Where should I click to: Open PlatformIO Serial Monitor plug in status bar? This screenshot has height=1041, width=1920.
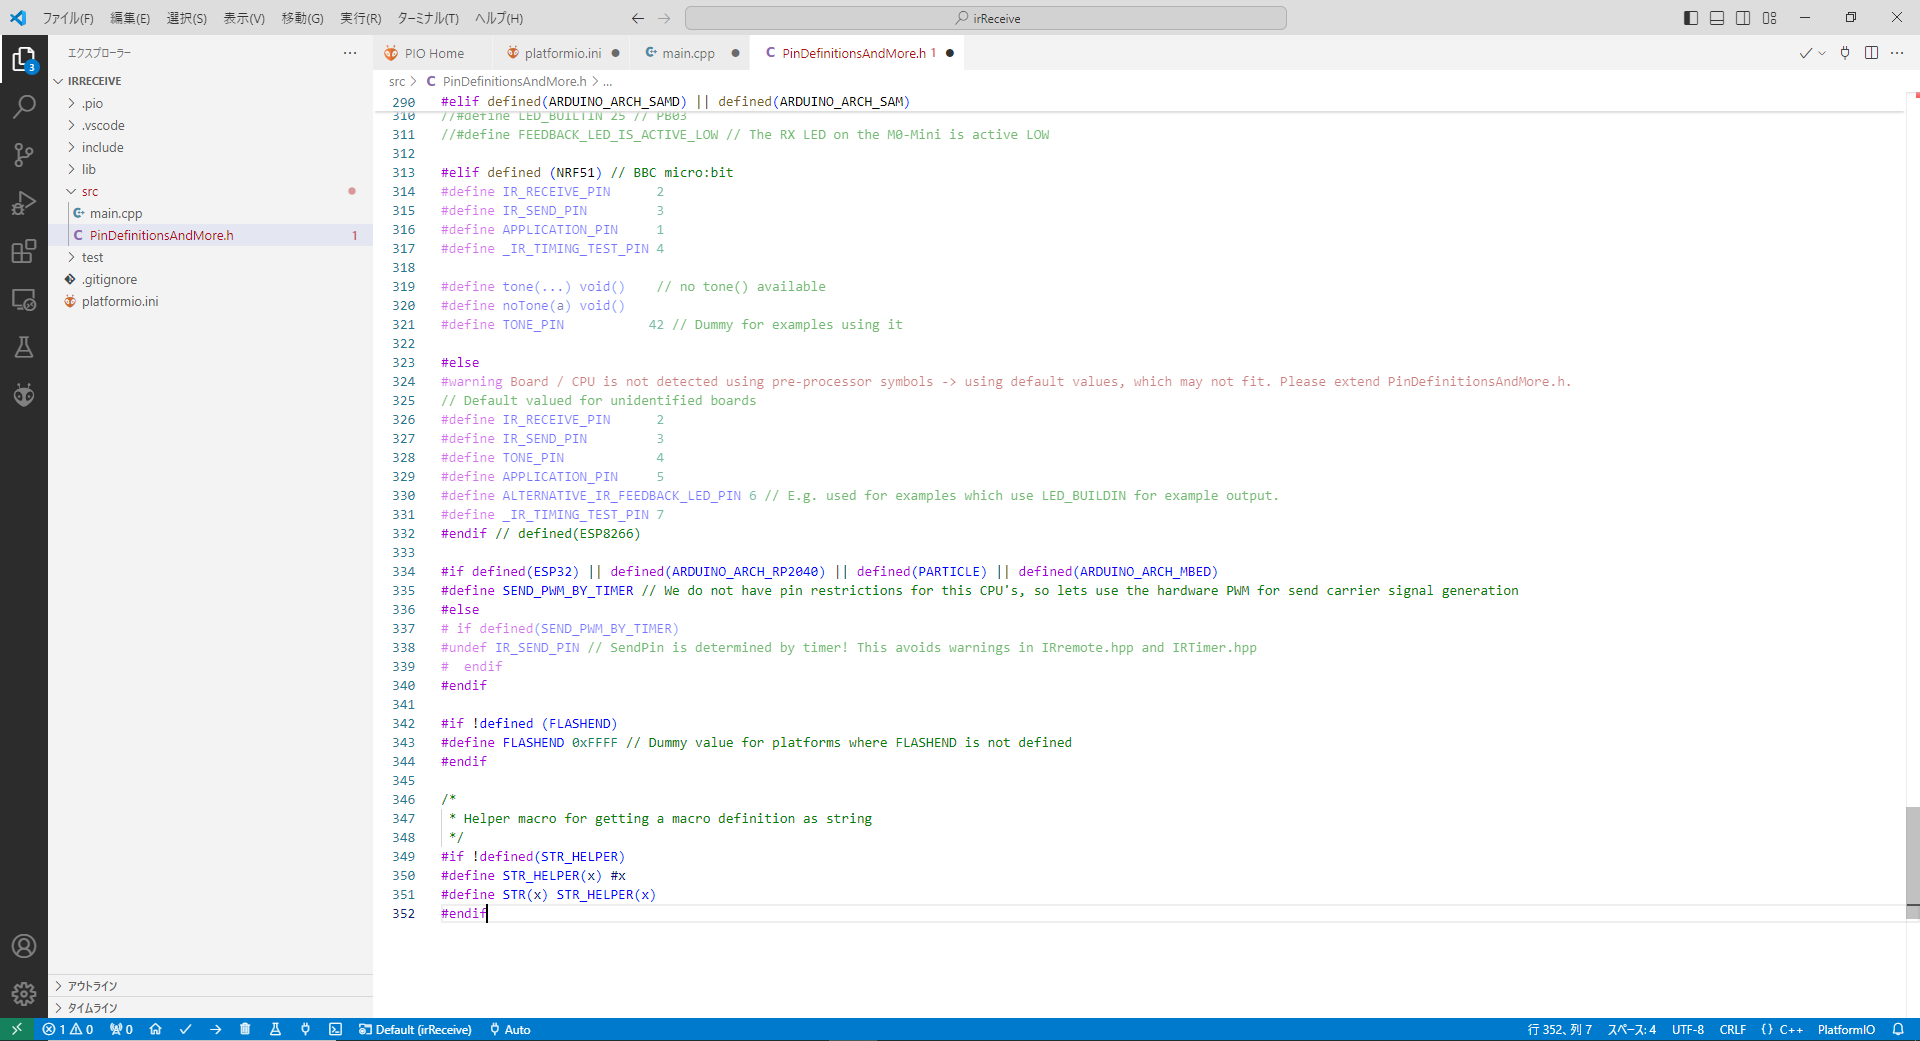click(x=305, y=1029)
